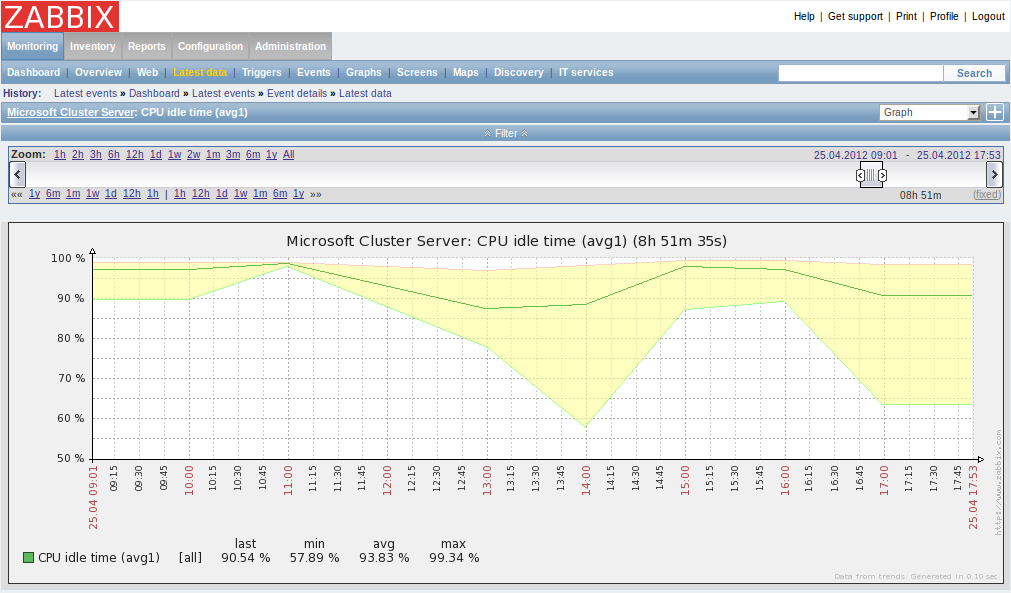The image size is (1011, 593).
Task: Set zoom to 1y
Action: [x=271, y=155]
